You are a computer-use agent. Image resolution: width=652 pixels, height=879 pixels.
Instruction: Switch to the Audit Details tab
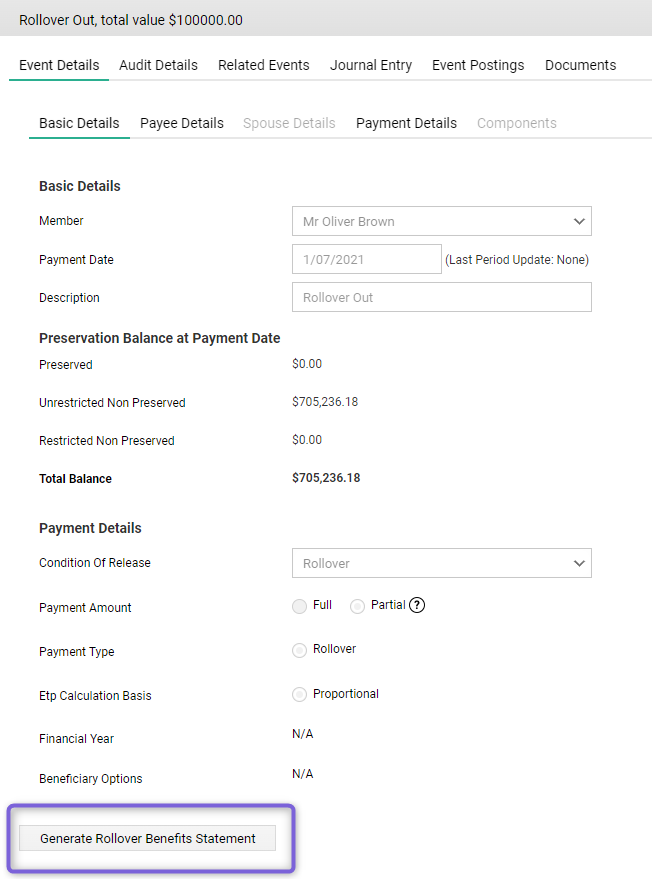pos(158,65)
